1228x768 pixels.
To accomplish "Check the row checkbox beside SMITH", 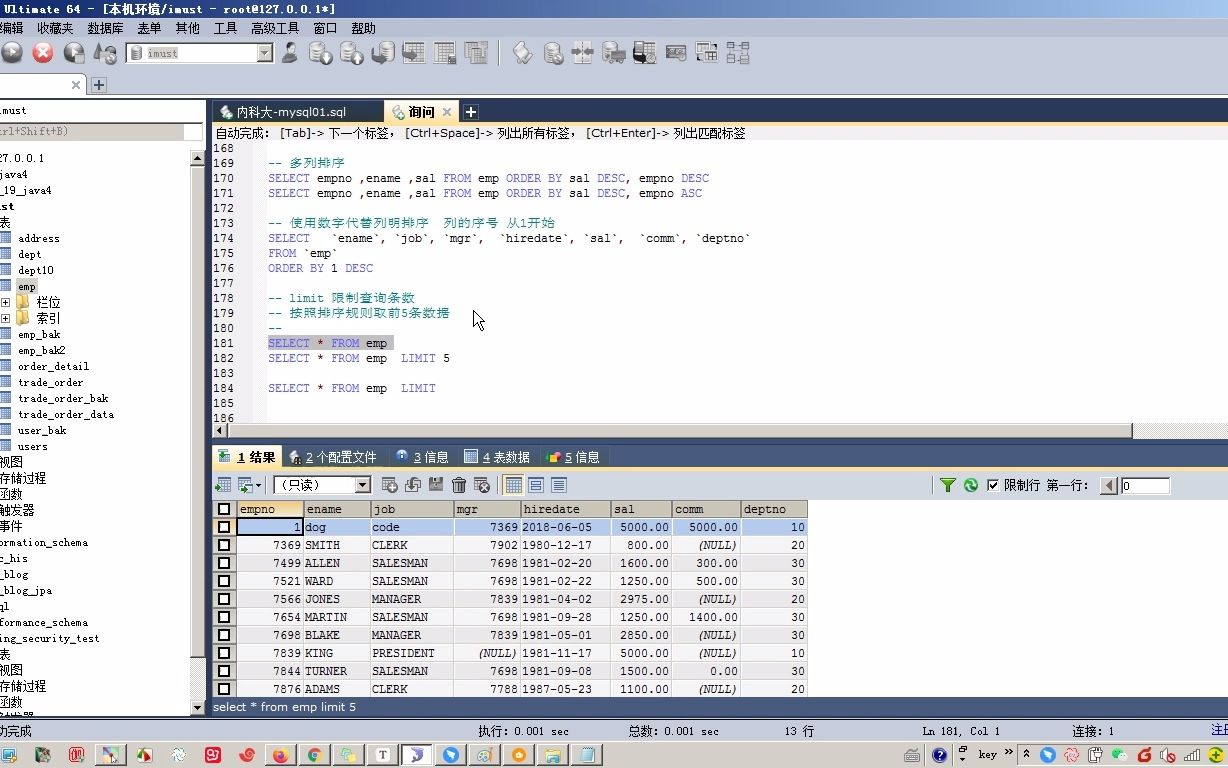I will click(224, 545).
